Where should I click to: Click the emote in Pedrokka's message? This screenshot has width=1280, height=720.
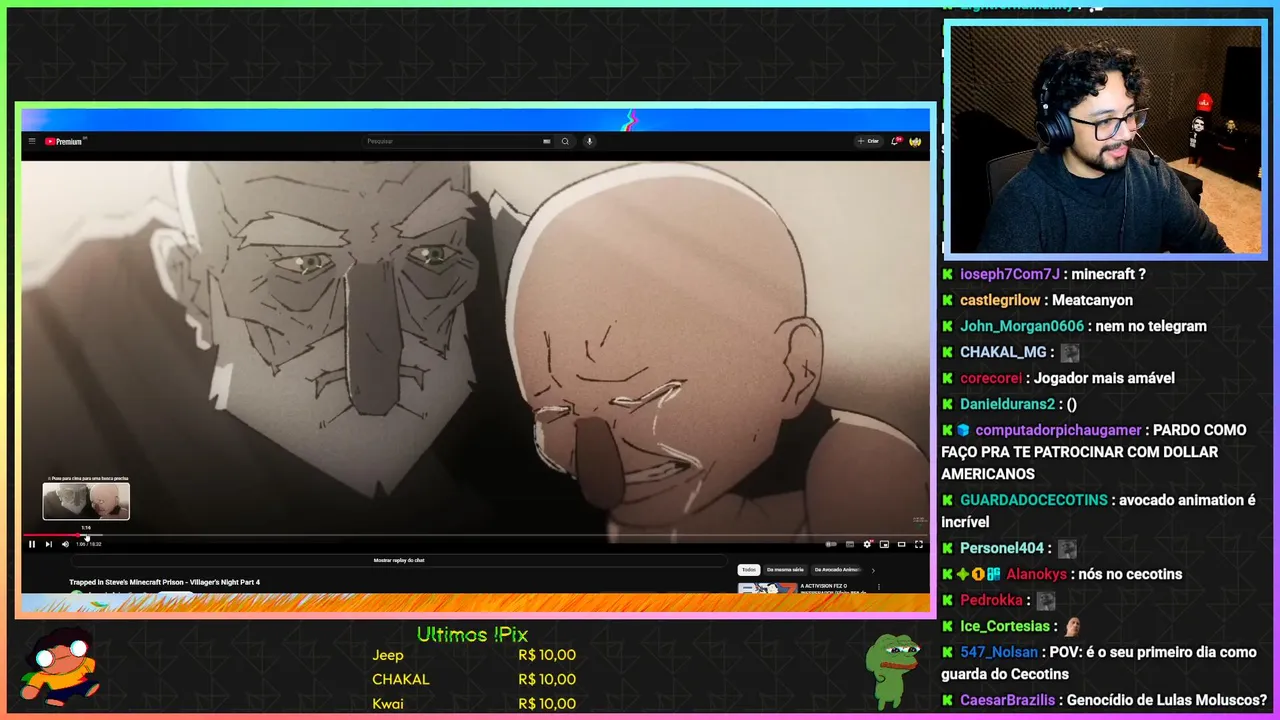pyautogui.click(x=1046, y=600)
